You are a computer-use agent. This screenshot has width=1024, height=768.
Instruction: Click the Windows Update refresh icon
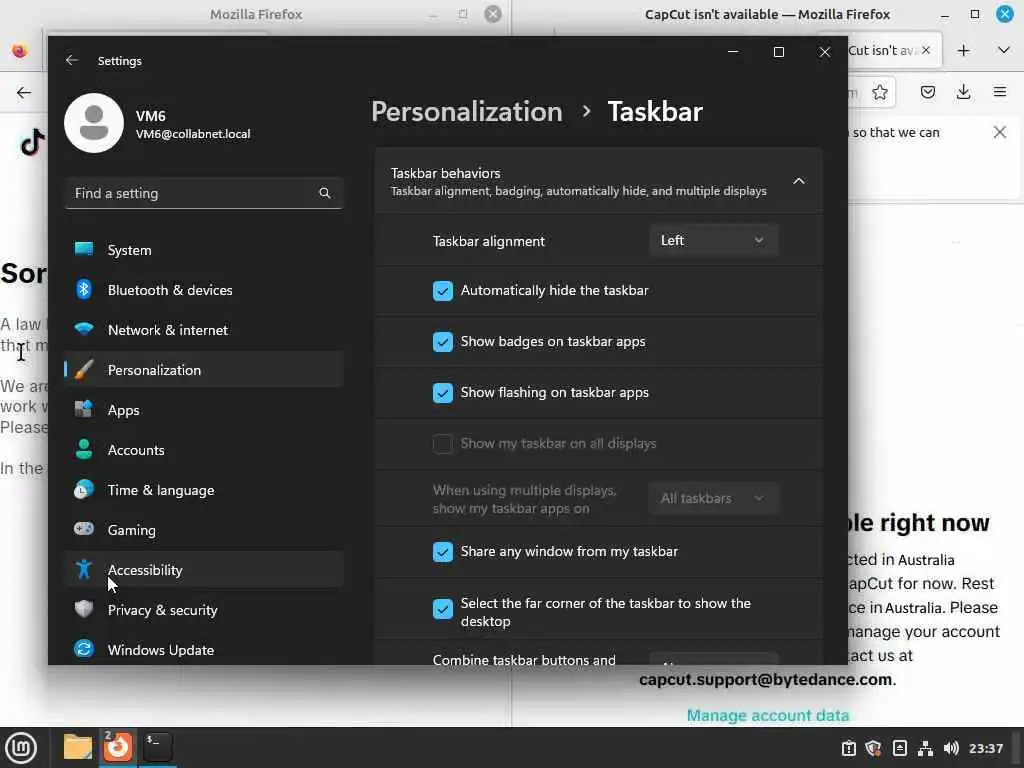[x=84, y=649]
